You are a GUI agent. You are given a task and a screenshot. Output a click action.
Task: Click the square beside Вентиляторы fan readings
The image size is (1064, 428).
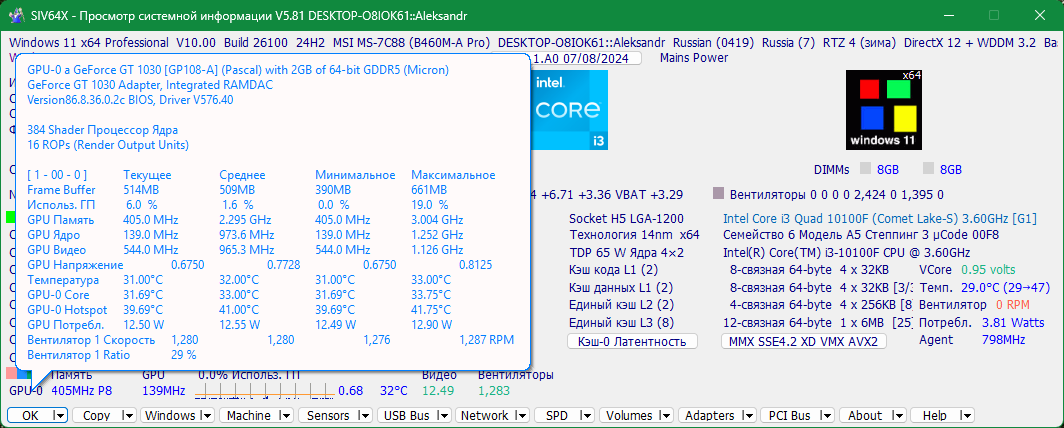719,195
